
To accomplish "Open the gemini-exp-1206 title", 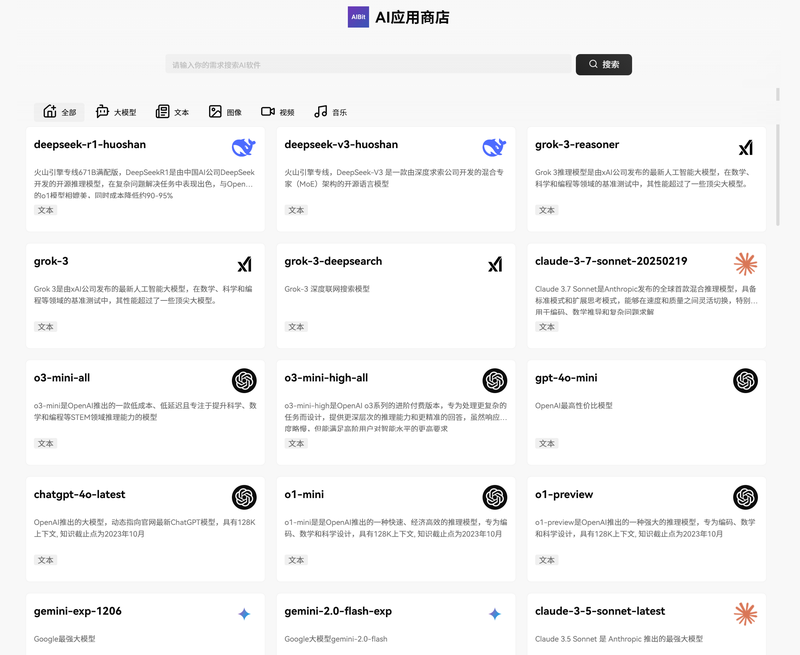I will [x=78, y=611].
